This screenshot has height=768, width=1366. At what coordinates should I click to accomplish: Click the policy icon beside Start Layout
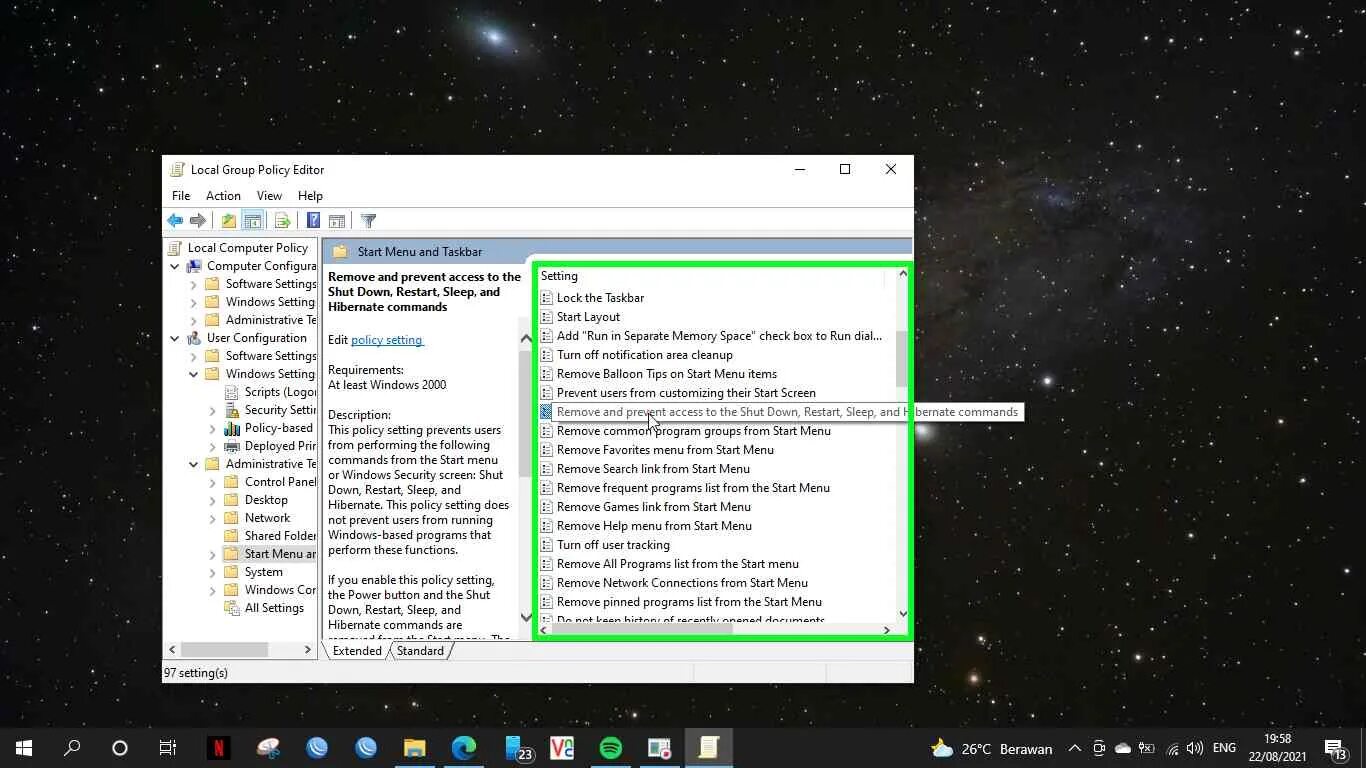[546, 317]
